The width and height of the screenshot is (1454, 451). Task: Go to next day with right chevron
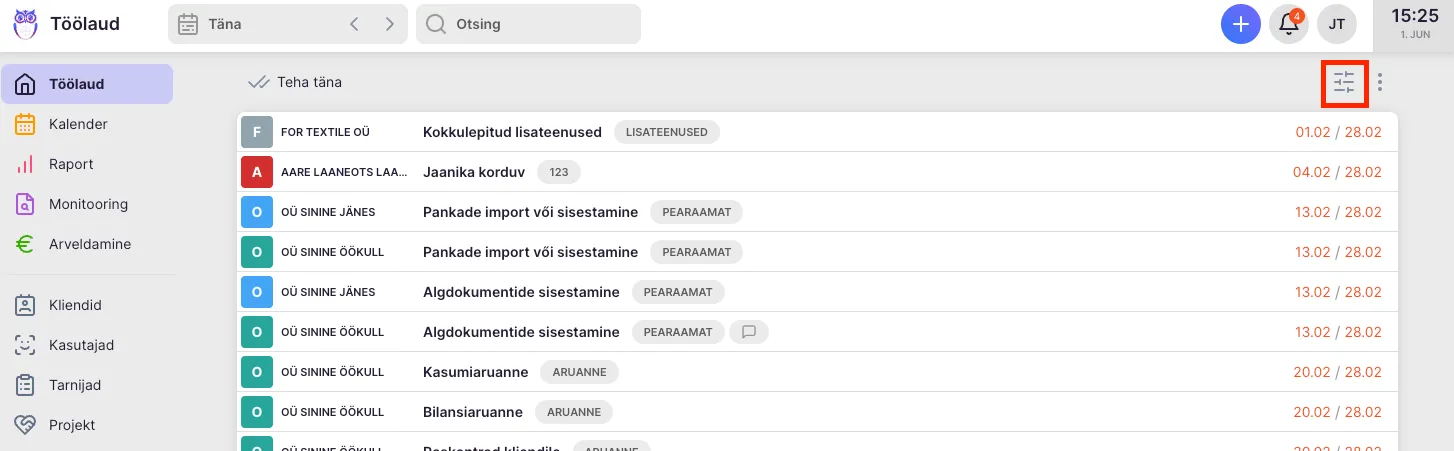coord(389,24)
